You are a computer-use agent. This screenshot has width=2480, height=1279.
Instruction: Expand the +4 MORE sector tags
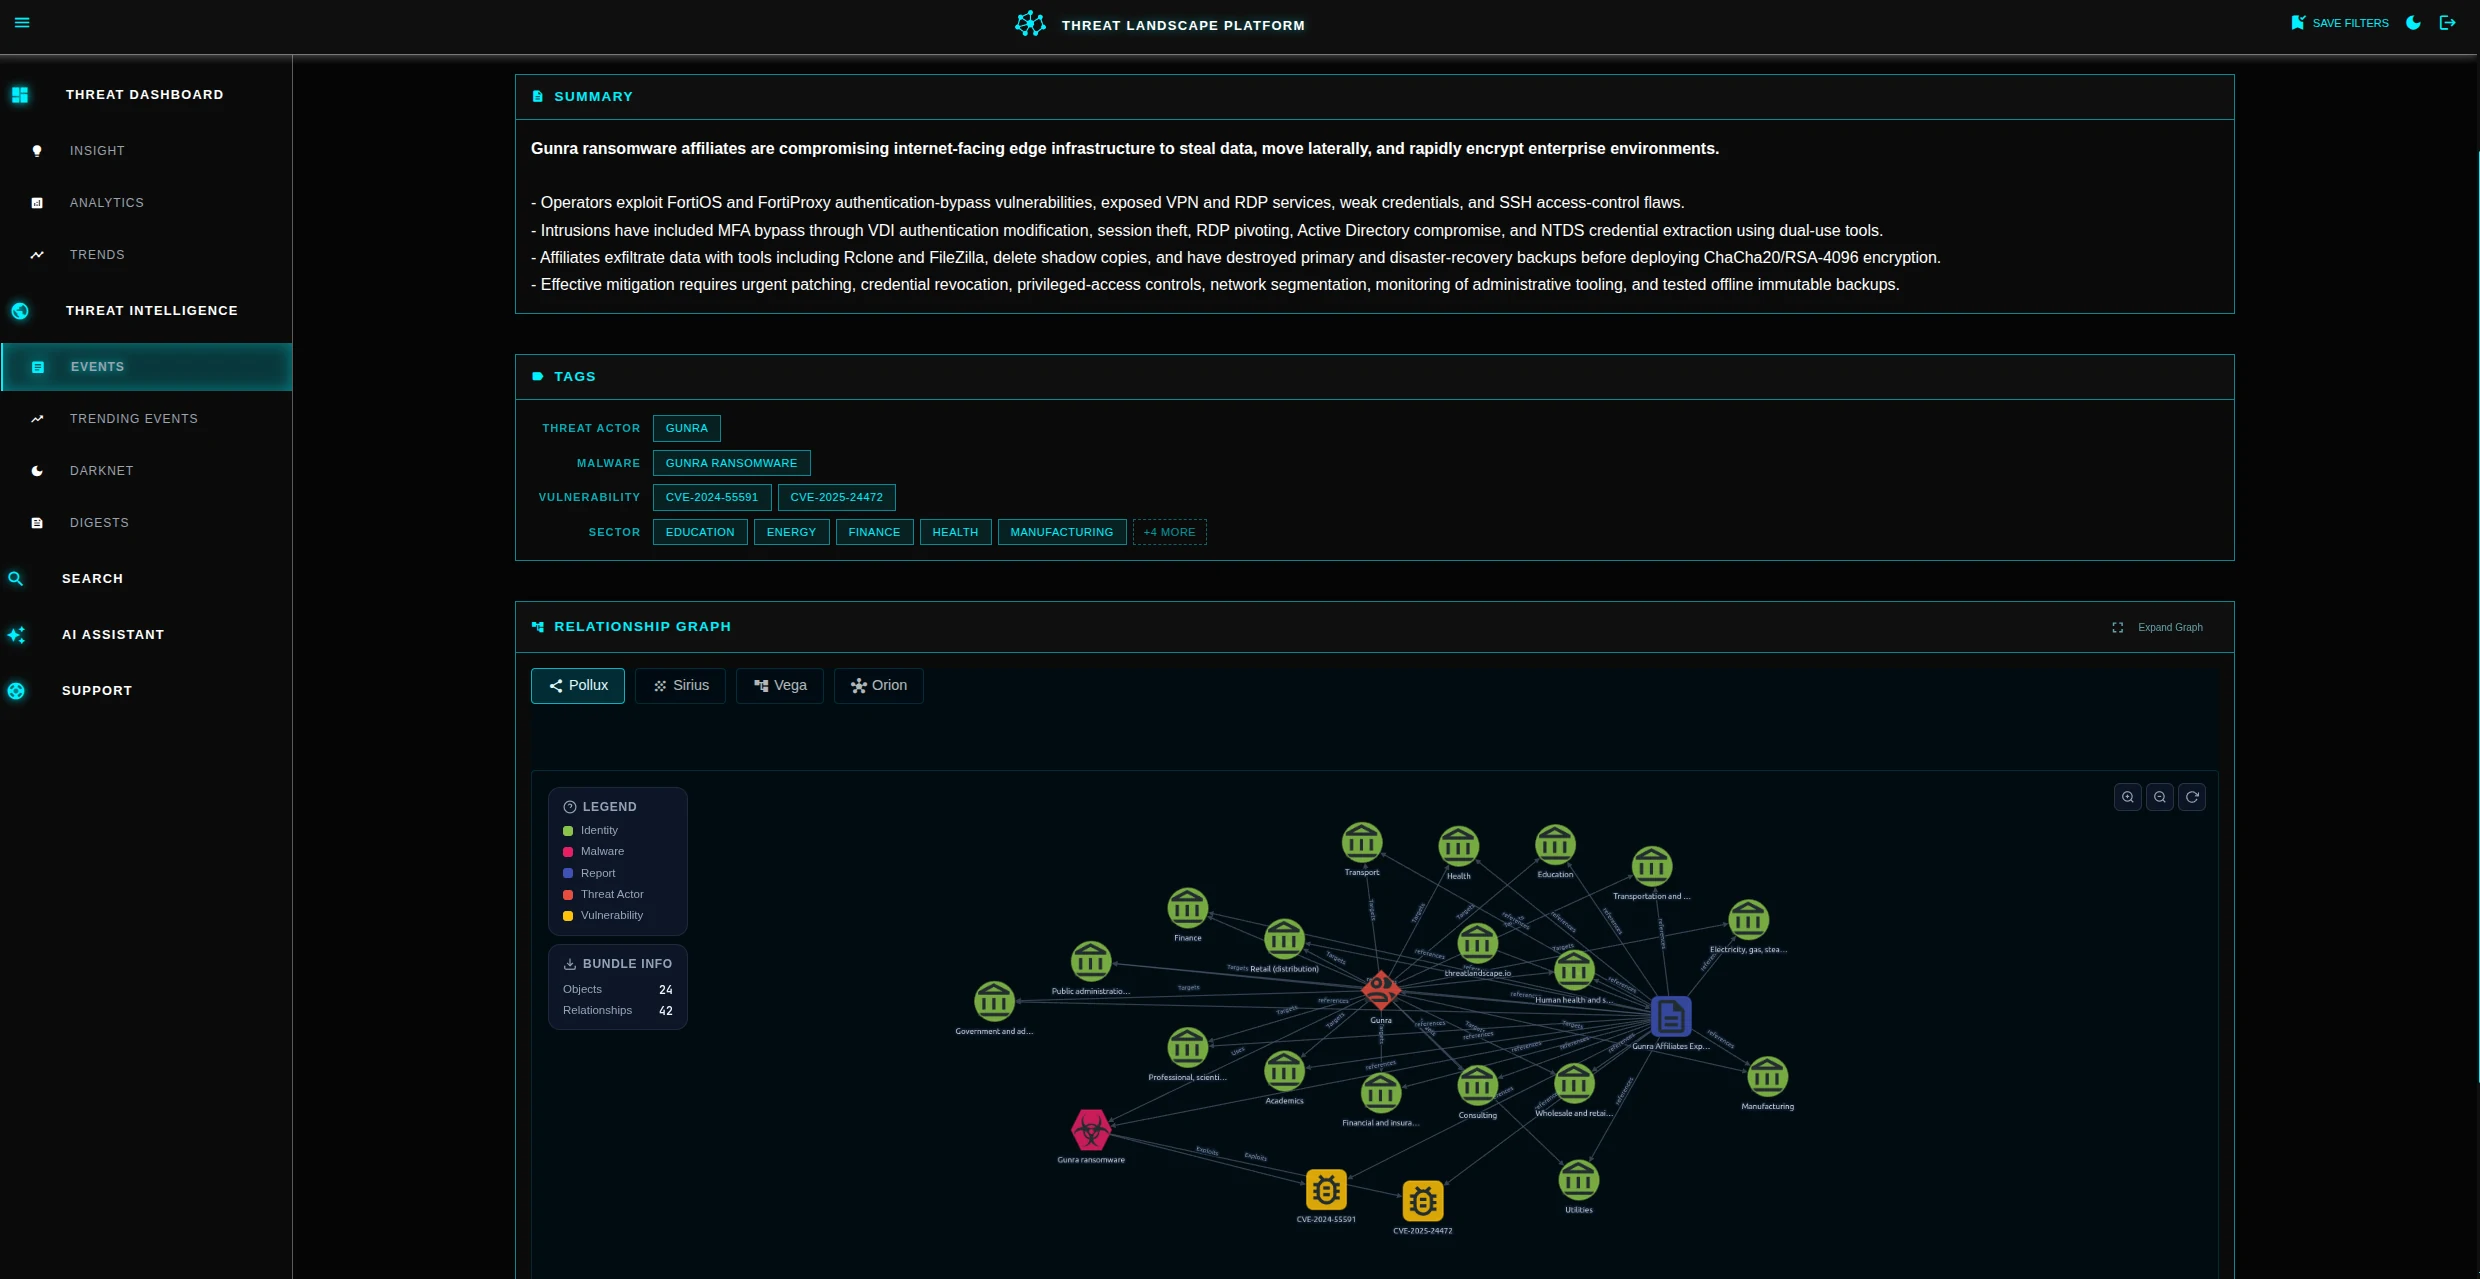[1169, 532]
